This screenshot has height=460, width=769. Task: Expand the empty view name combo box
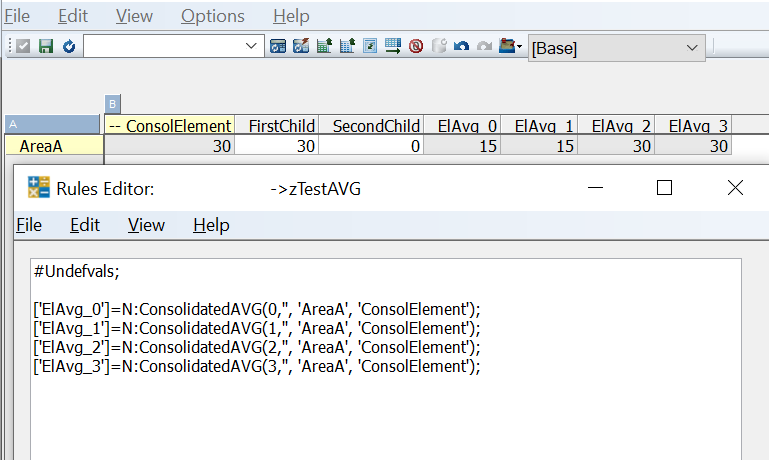pyautogui.click(x=251, y=46)
